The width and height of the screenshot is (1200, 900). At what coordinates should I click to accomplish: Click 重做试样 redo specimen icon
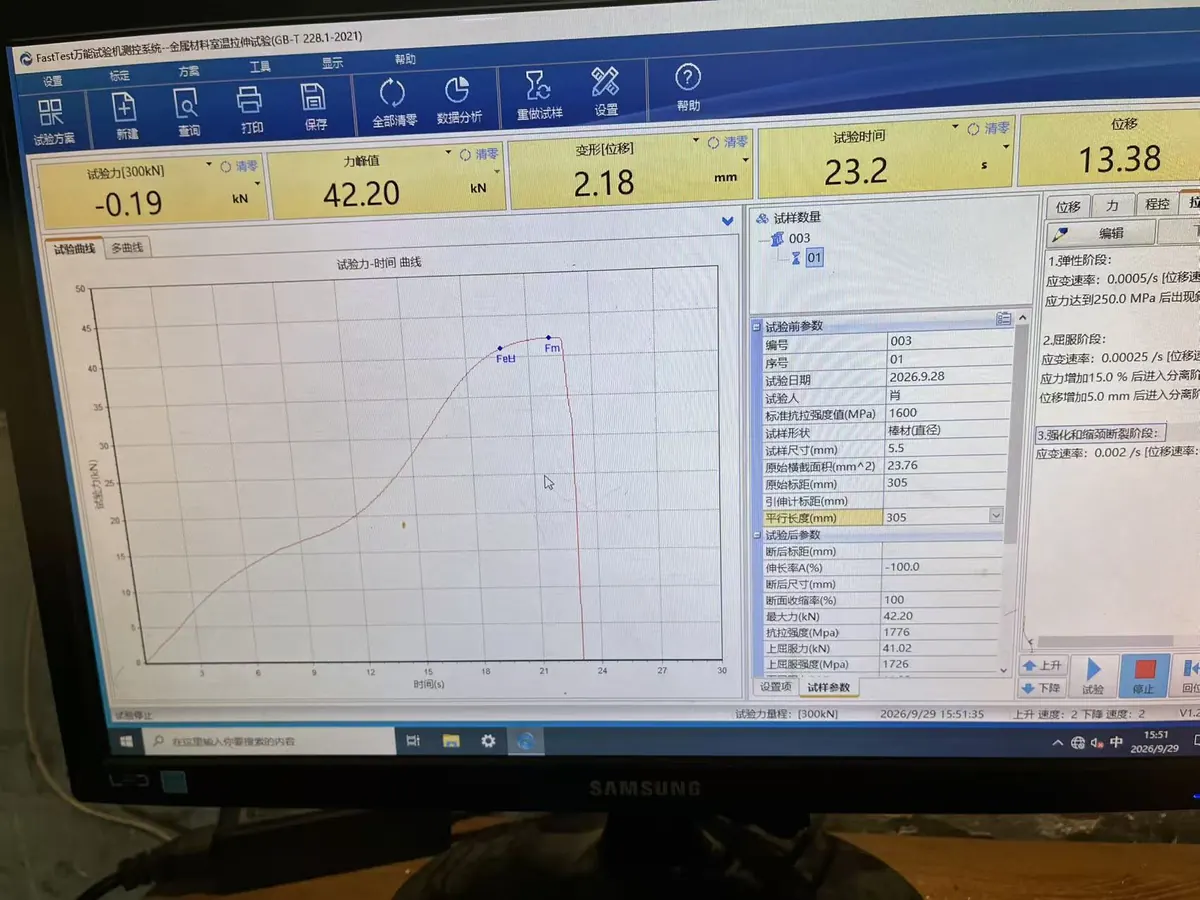(x=539, y=96)
